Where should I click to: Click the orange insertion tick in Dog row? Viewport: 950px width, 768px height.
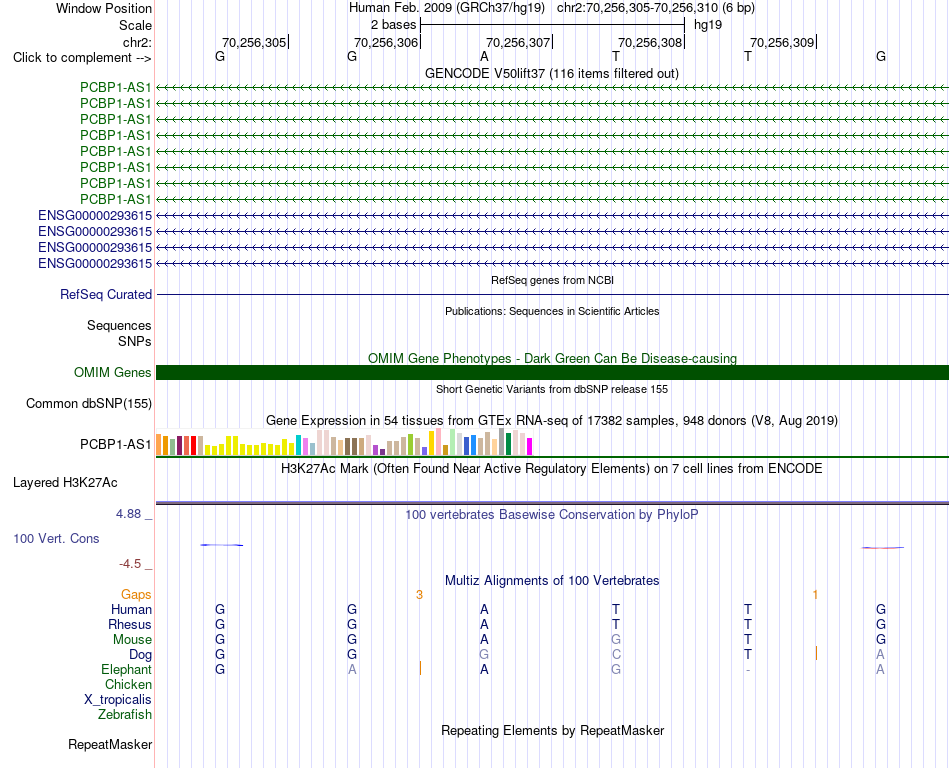click(816, 653)
